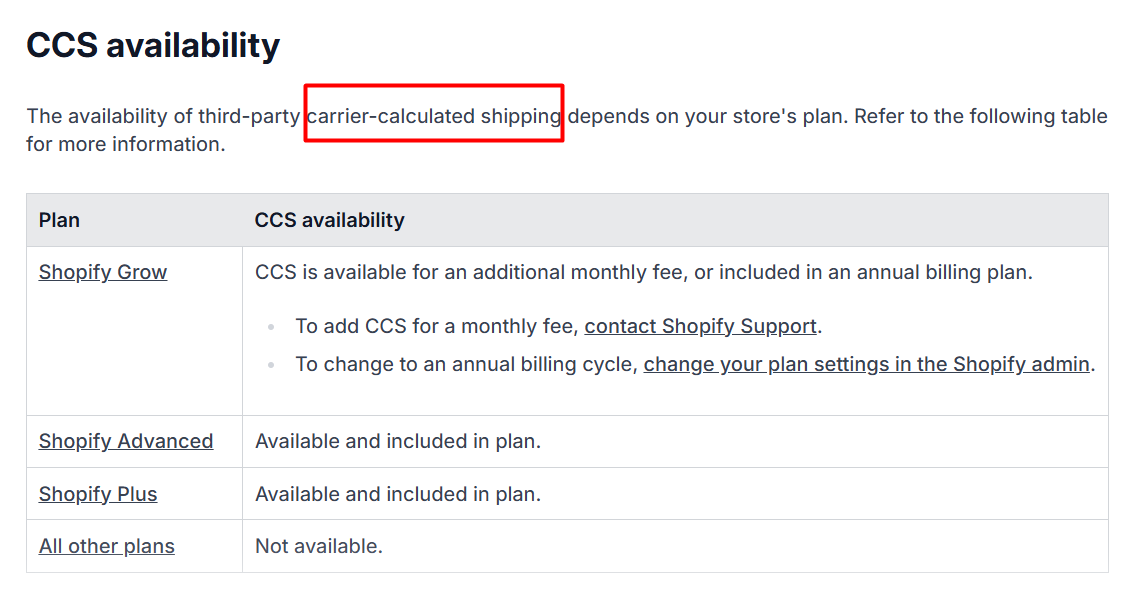The image size is (1141, 594).
Task: Click availability text in the Shopify Plus row
Action: [x=398, y=494]
